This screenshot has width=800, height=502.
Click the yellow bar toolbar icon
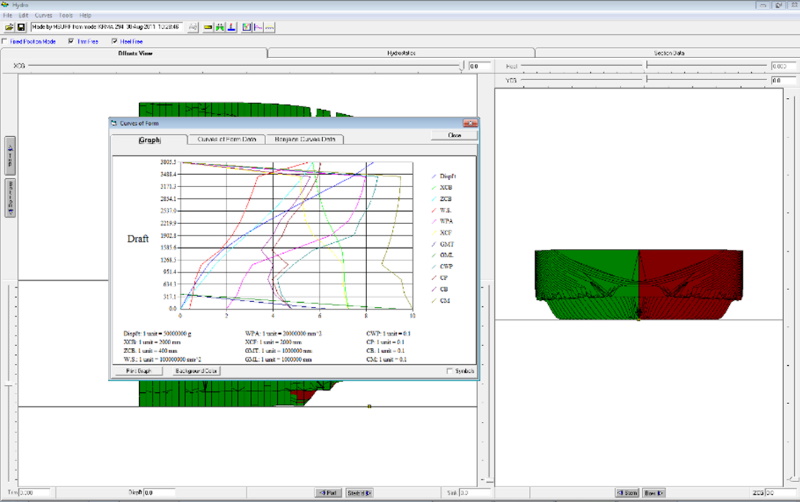pos(208,27)
